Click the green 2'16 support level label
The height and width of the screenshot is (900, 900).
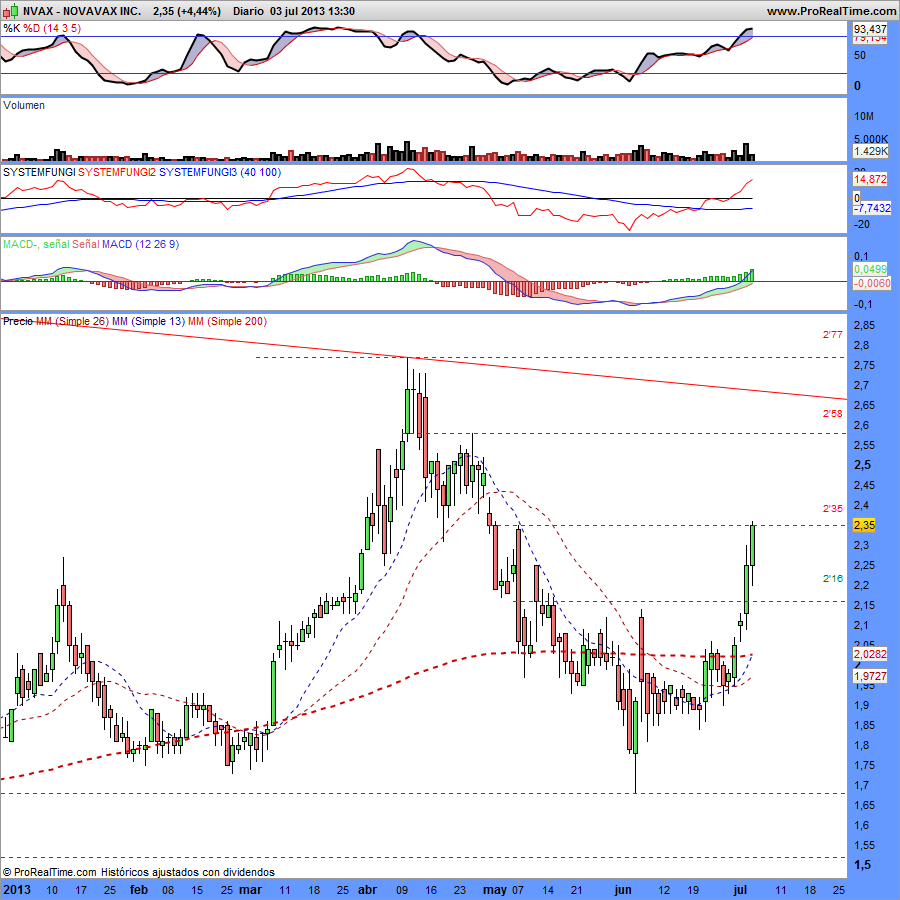point(832,579)
